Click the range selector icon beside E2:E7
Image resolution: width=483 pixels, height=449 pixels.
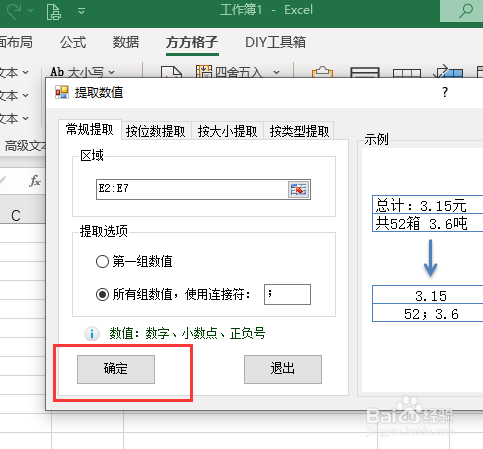pos(298,190)
